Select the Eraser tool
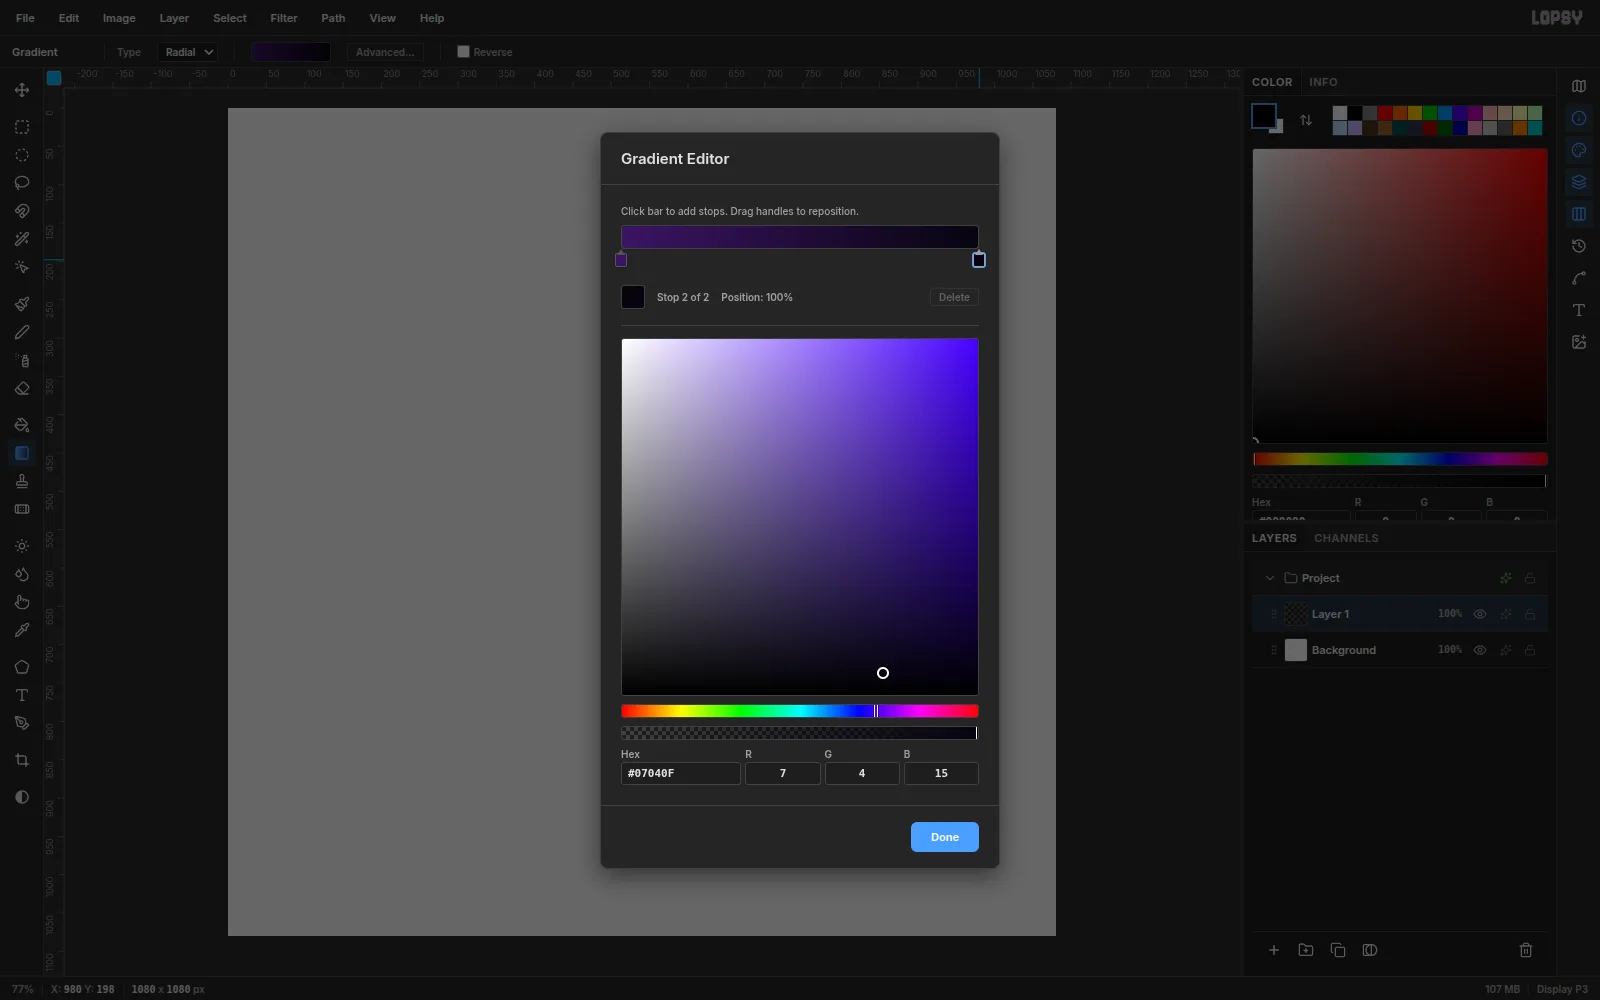 tap(22, 388)
